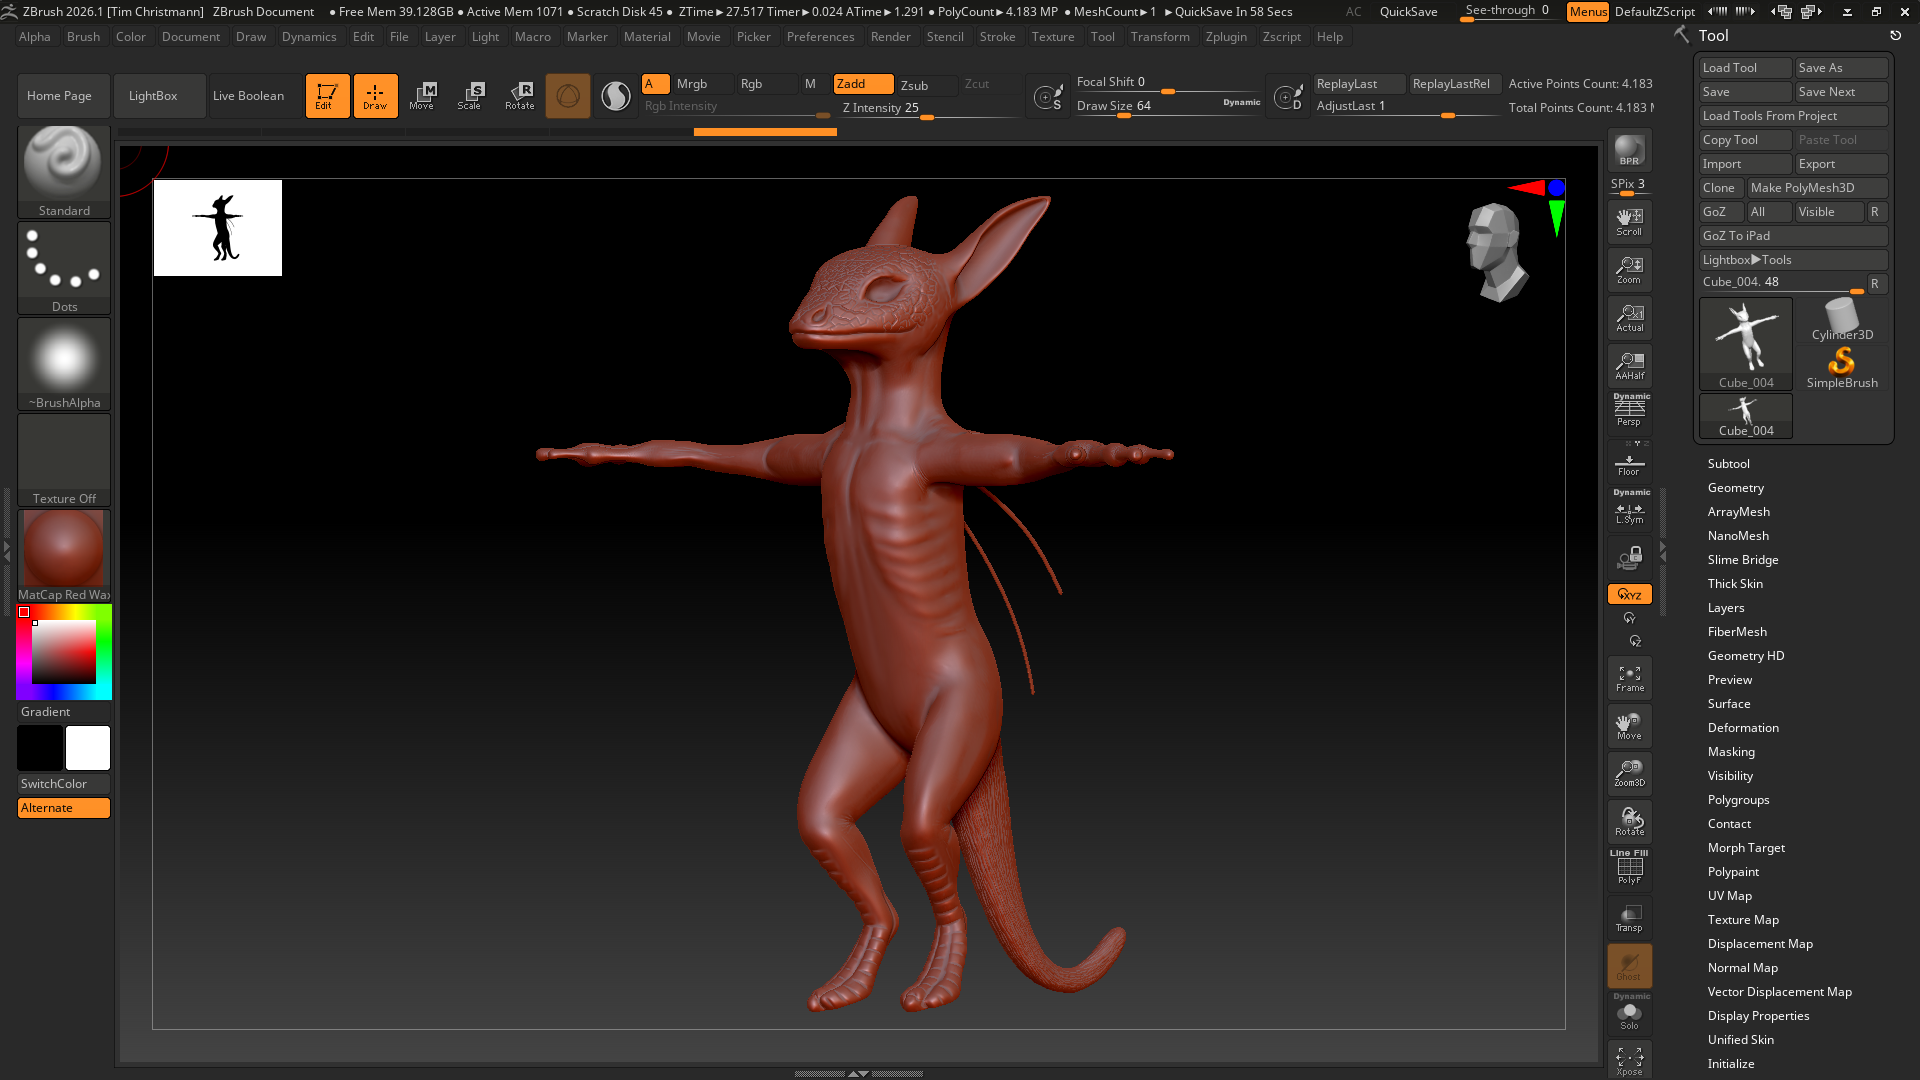The width and height of the screenshot is (1920, 1080).
Task: Click the Zoom3D navigation icon
Action: pyautogui.click(x=1629, y=773)
